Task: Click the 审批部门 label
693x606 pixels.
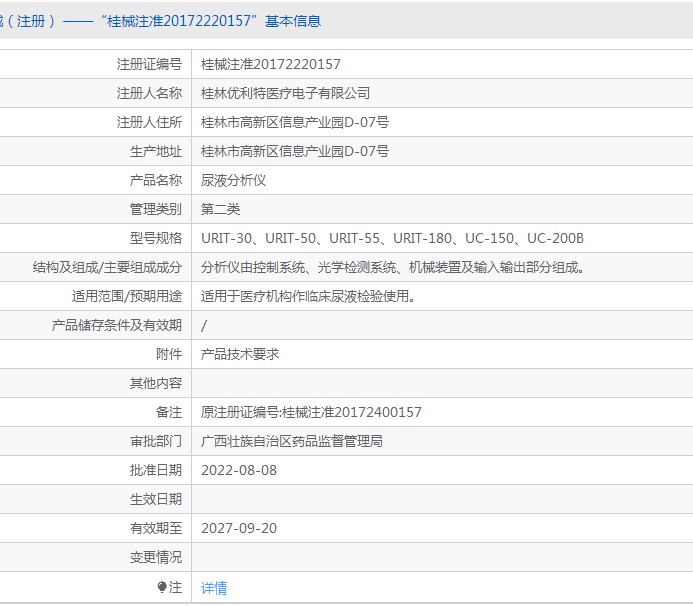Action: pos(156,441)
